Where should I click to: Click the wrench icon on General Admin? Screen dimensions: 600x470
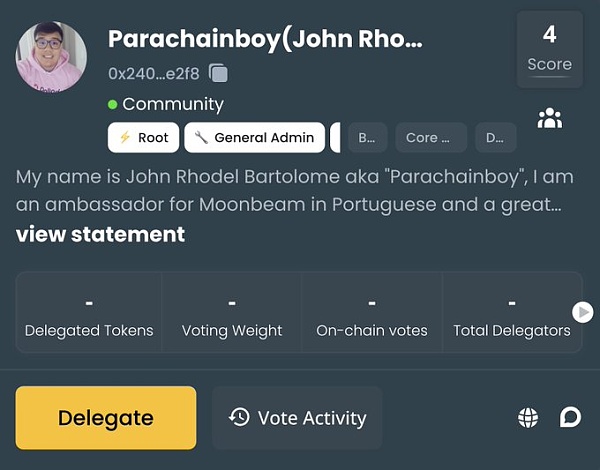click(201, 138)
